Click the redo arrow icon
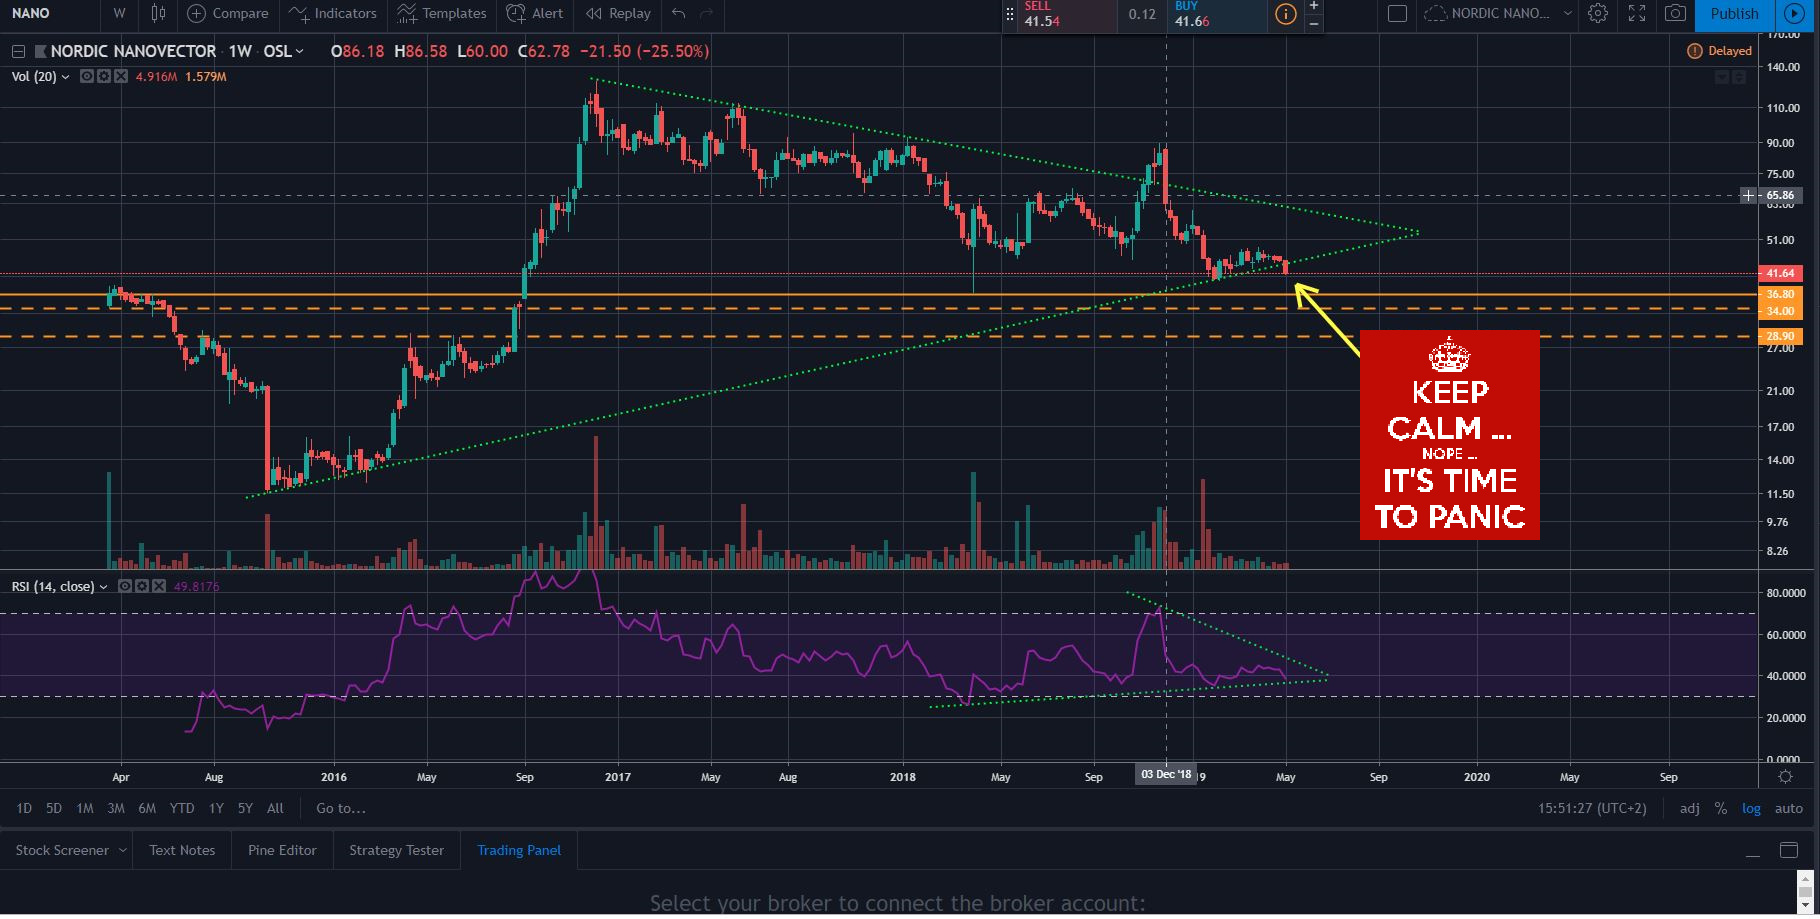 point(707,13)
